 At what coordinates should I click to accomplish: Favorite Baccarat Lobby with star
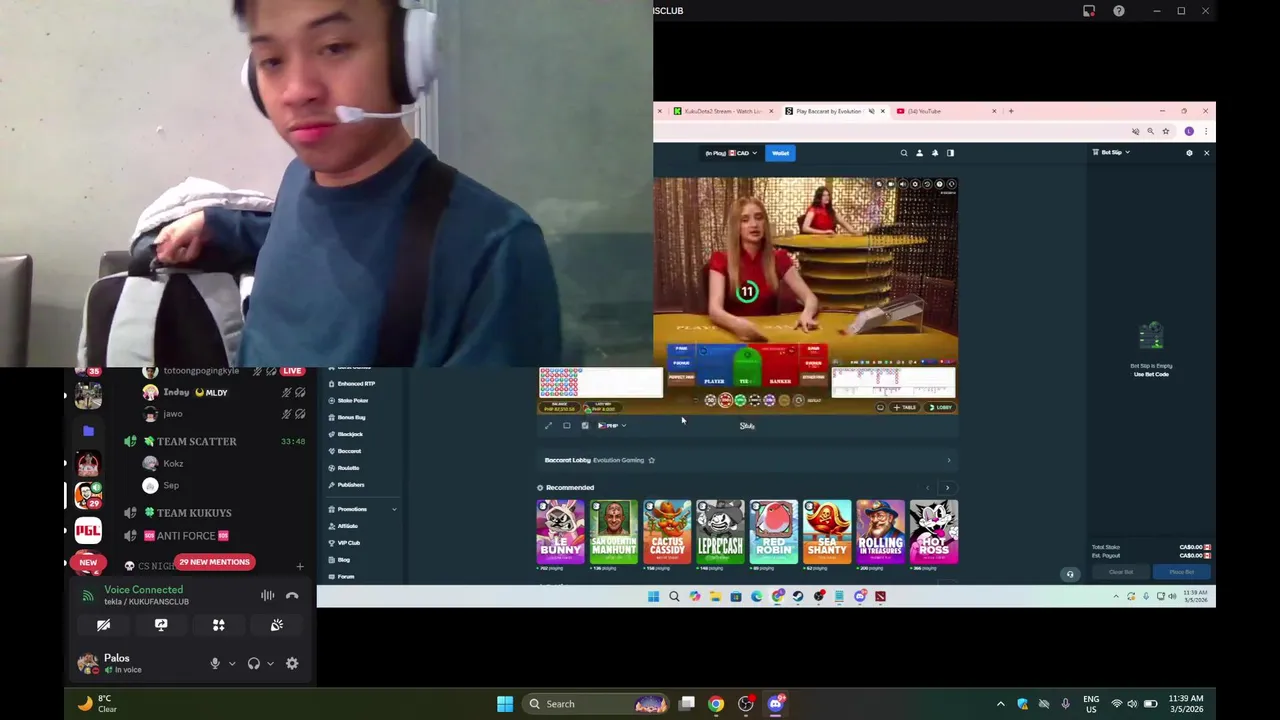point(651,460)
